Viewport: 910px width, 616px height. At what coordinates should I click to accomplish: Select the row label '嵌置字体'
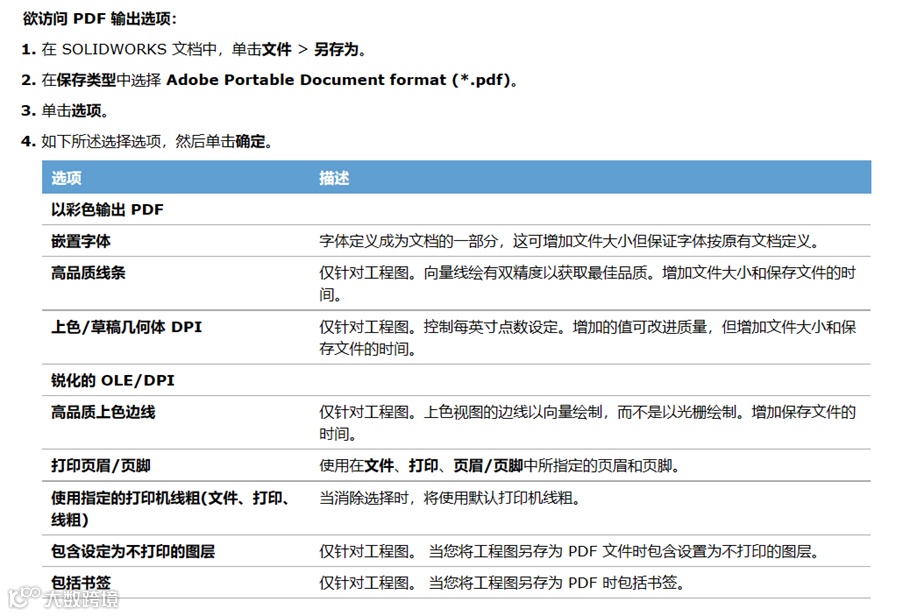[81, 241]
